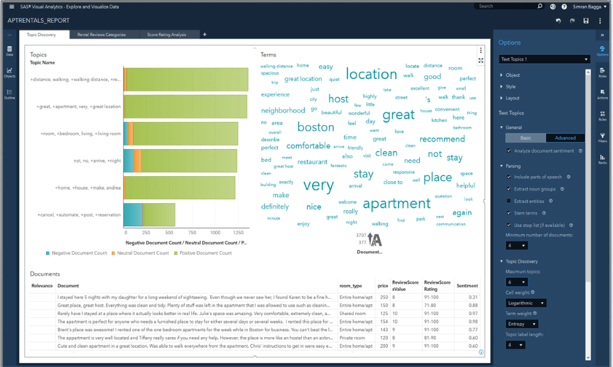Click the Positive Document Count legend swatch
Viewport: 613px width, 367px height.
click(176, 253)
